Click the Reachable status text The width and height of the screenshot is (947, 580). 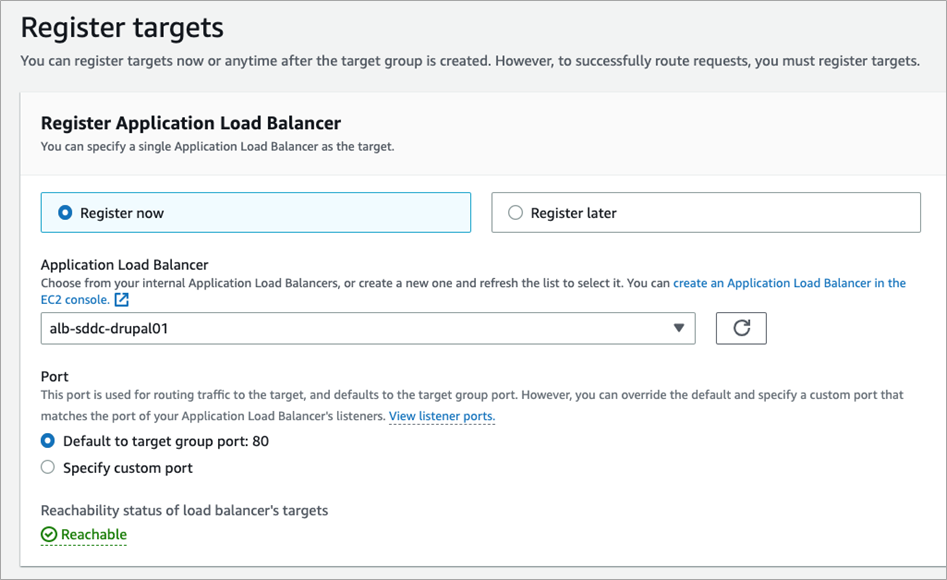[x=94, y=535]
